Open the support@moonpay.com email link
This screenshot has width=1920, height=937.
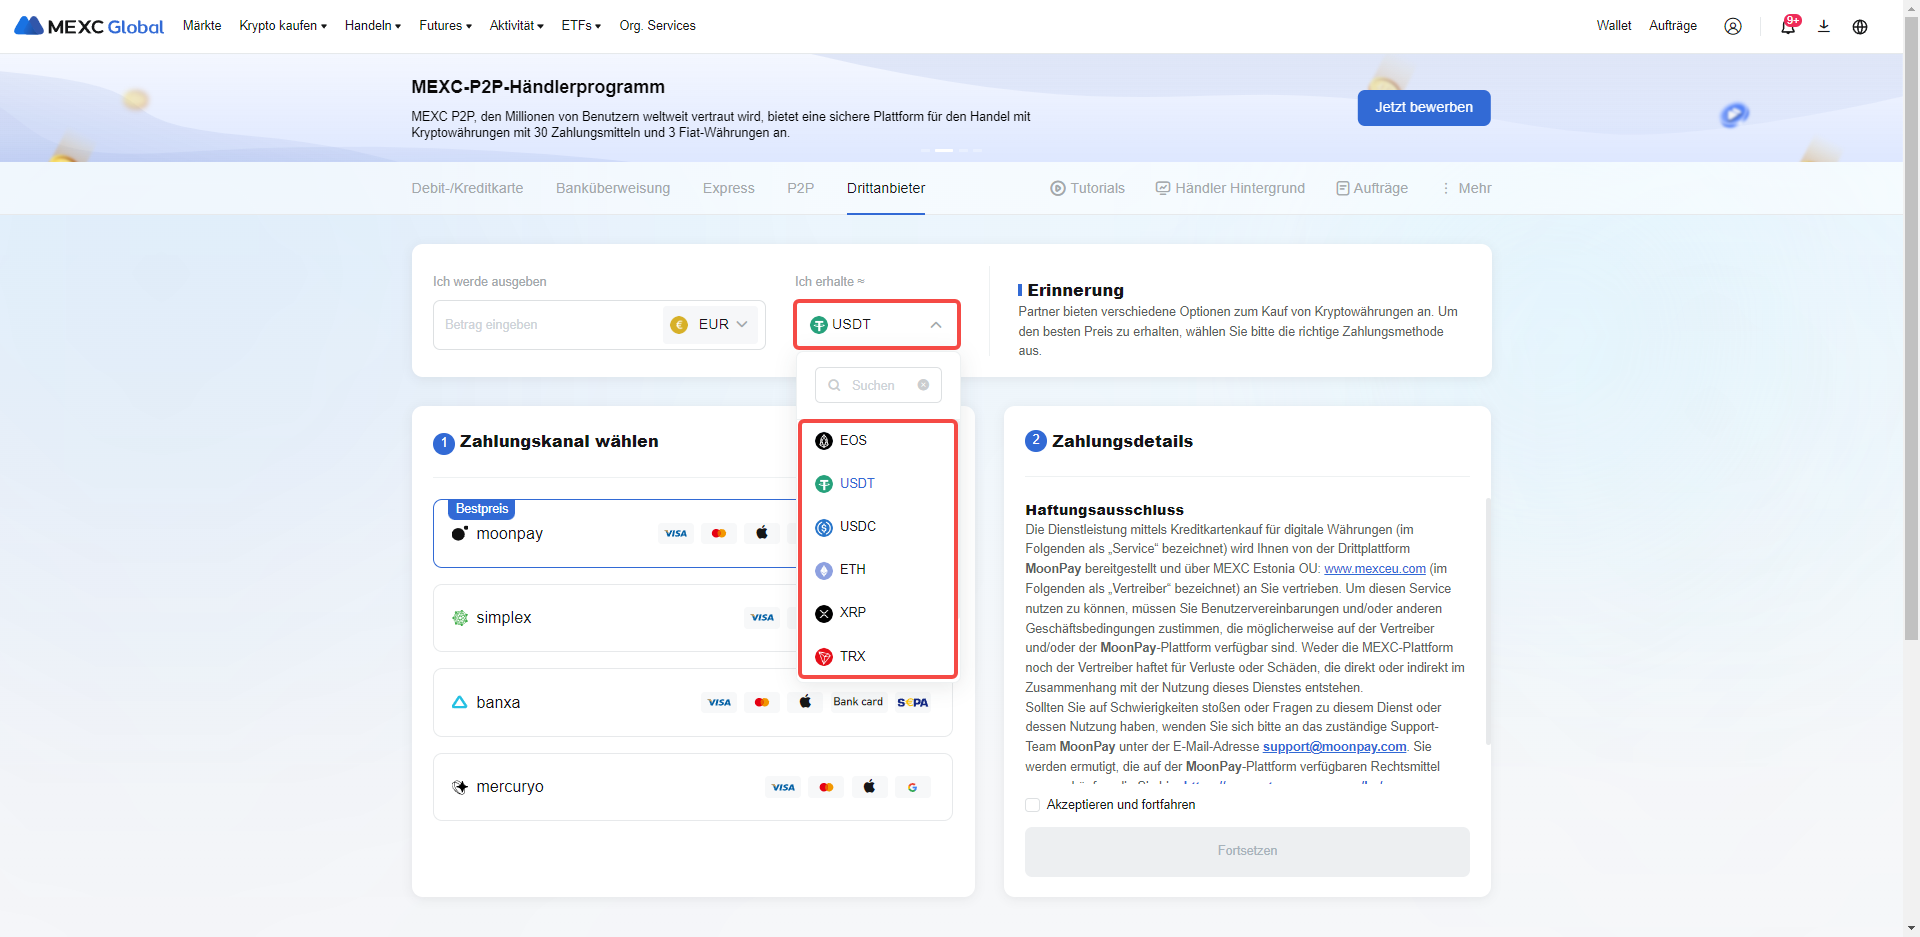[x=1334, y=747]
